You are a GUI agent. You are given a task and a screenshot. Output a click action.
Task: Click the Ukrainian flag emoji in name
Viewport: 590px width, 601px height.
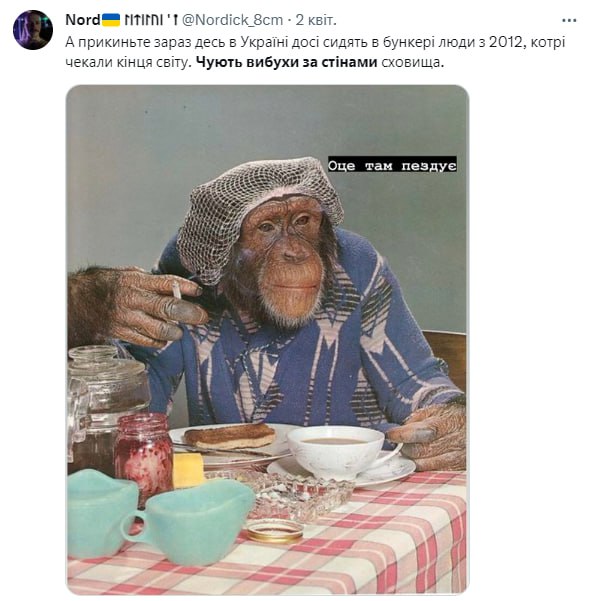(111, 20)
